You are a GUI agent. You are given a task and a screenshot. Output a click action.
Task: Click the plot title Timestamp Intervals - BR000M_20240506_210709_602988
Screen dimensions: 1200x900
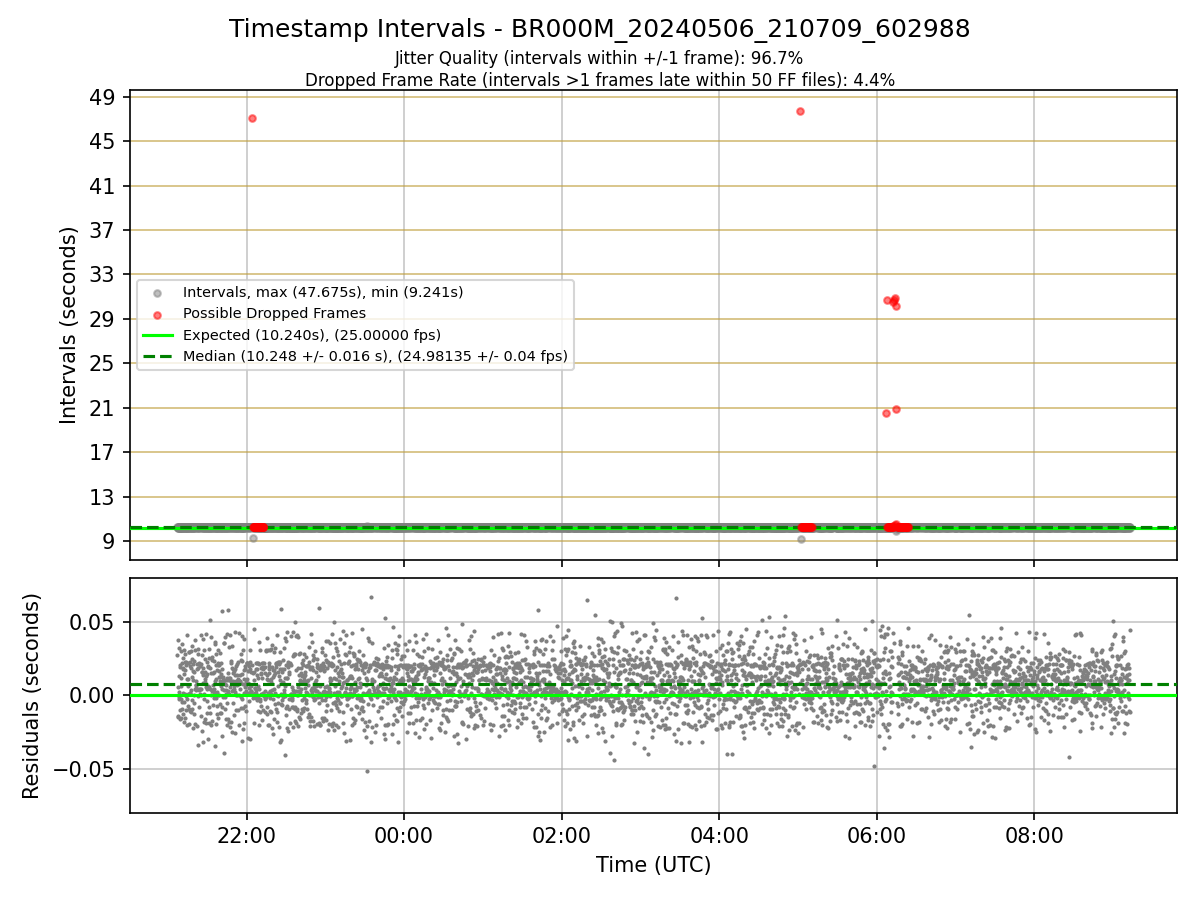(x=599, y=29)
